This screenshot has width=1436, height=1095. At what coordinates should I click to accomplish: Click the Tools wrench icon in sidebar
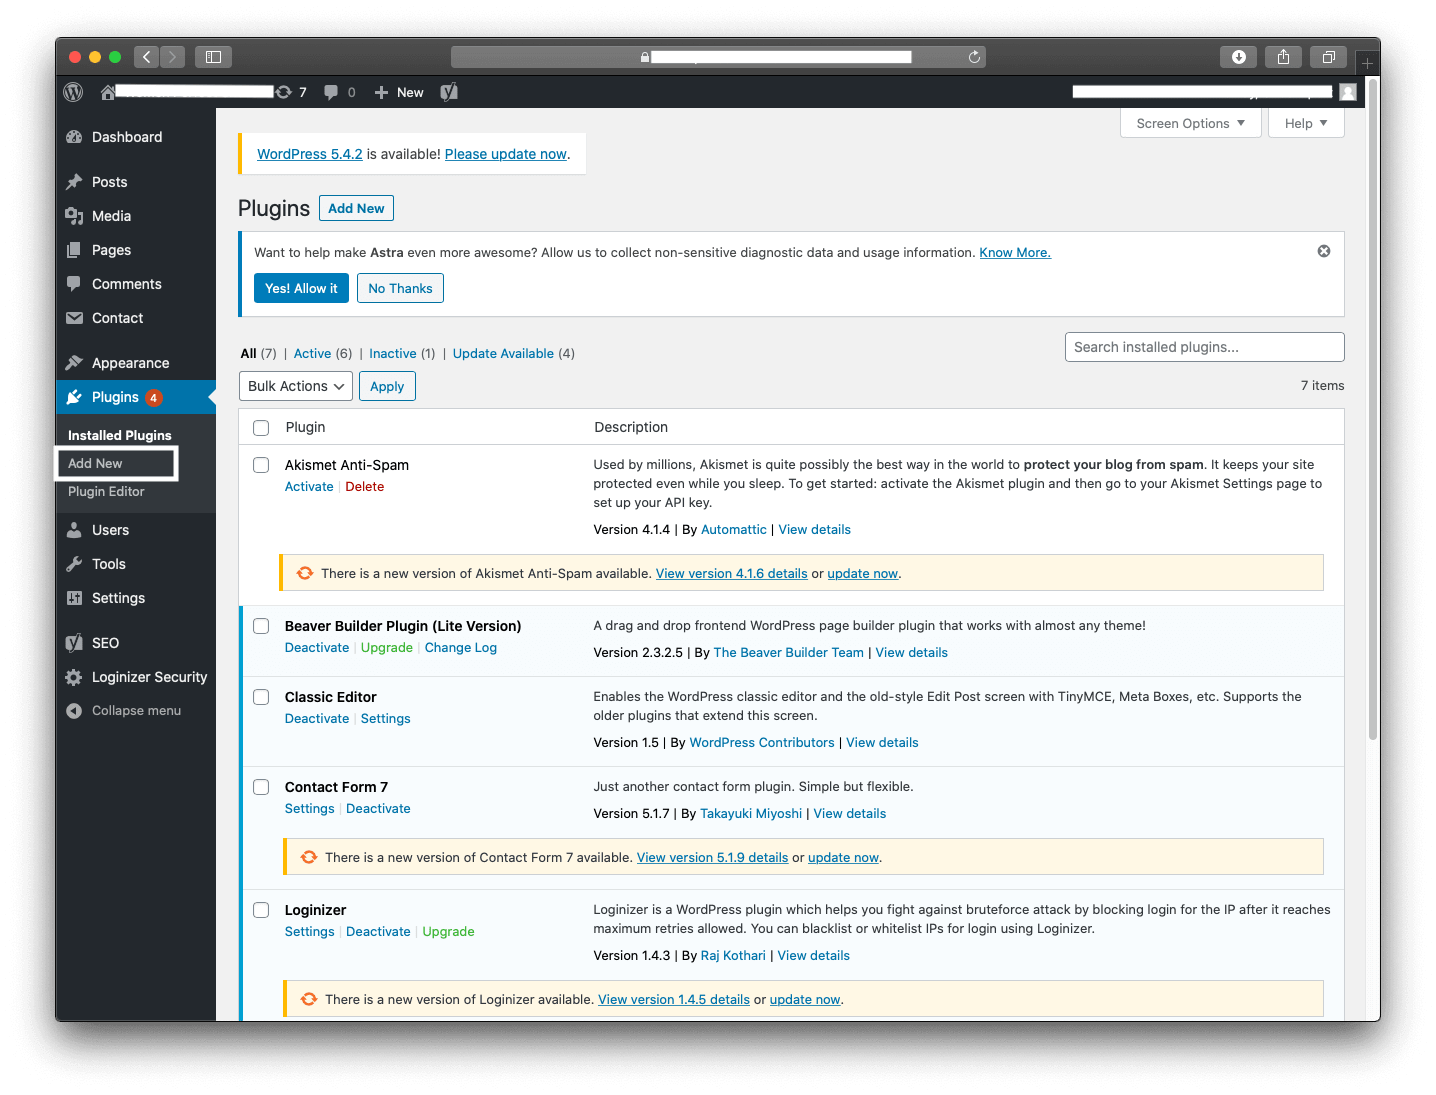coord(74,564)
